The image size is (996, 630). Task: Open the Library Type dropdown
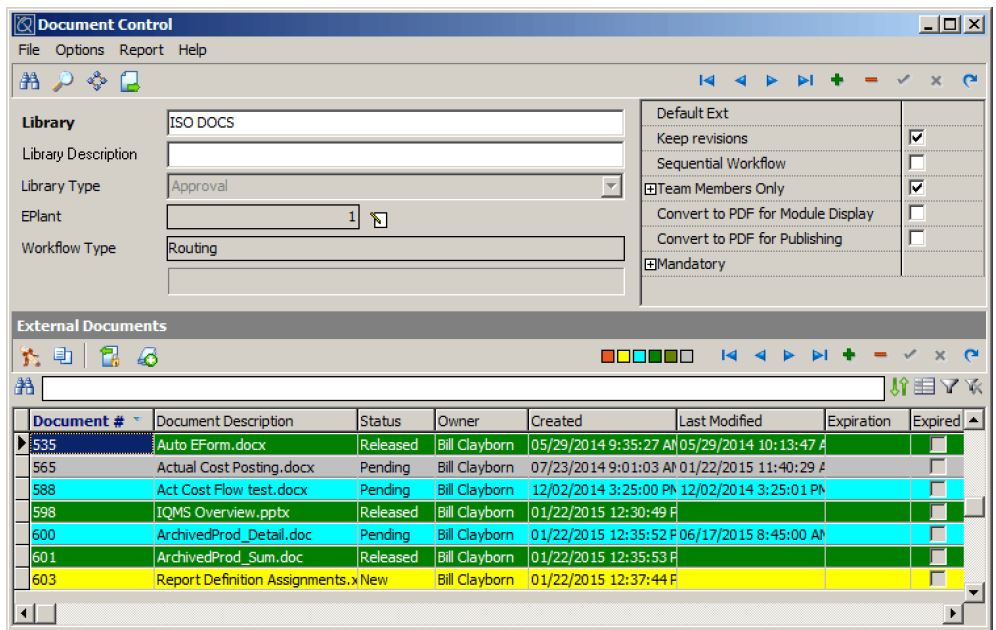(x=612, y=187)
